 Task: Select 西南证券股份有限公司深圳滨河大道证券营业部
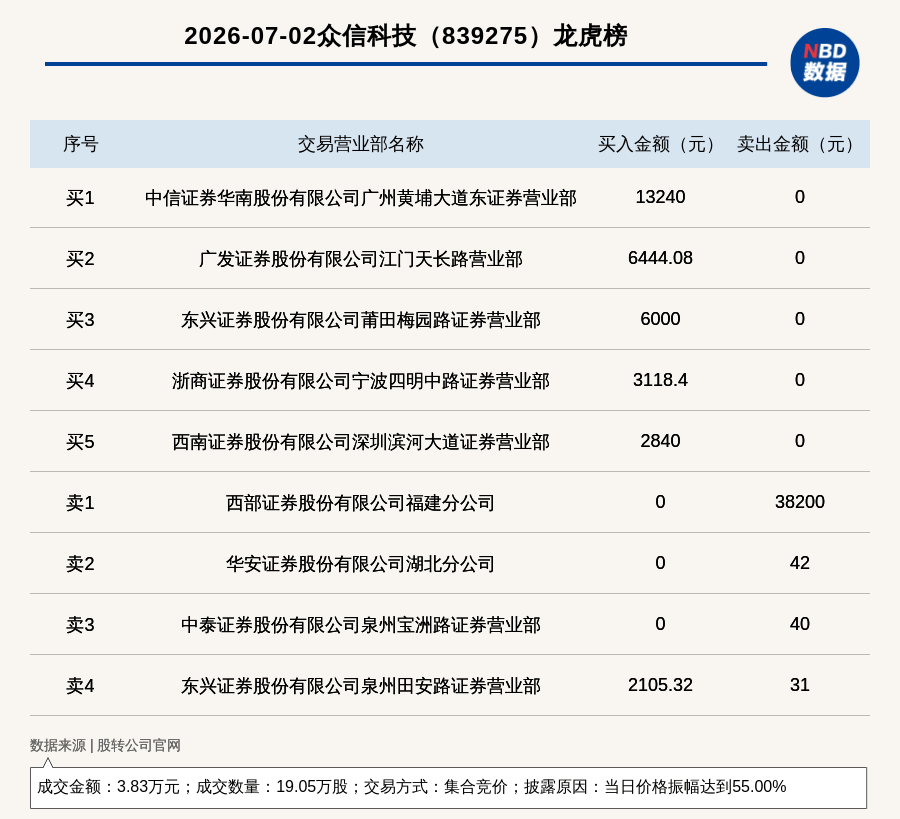(x=360, y=442)
